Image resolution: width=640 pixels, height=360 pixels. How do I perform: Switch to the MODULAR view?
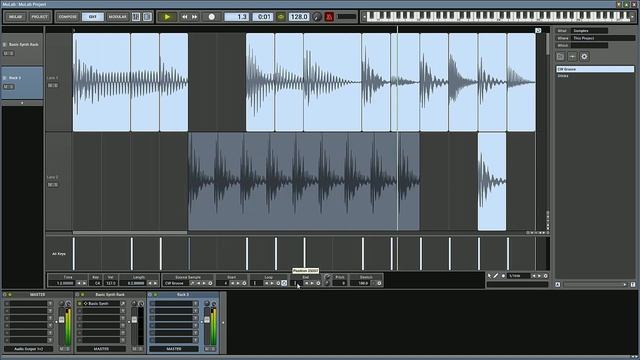pyautogui.click(x=118, y=17)
